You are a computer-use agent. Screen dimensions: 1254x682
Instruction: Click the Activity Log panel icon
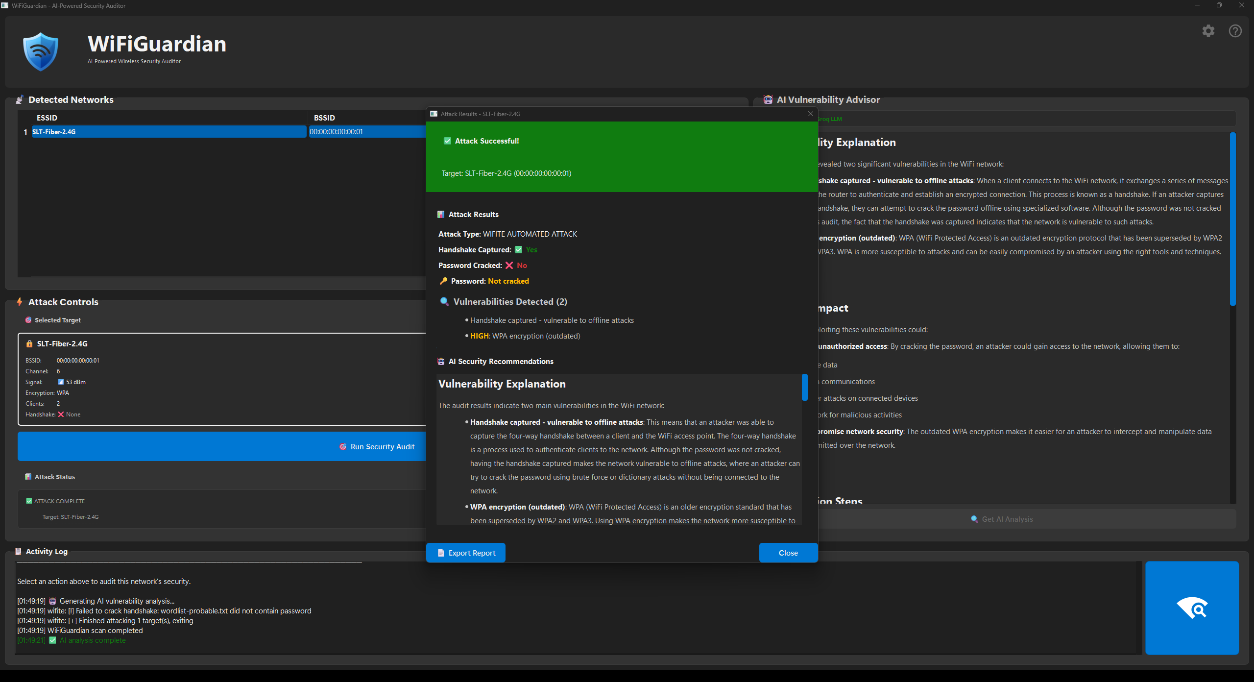(x=20, y=551)
